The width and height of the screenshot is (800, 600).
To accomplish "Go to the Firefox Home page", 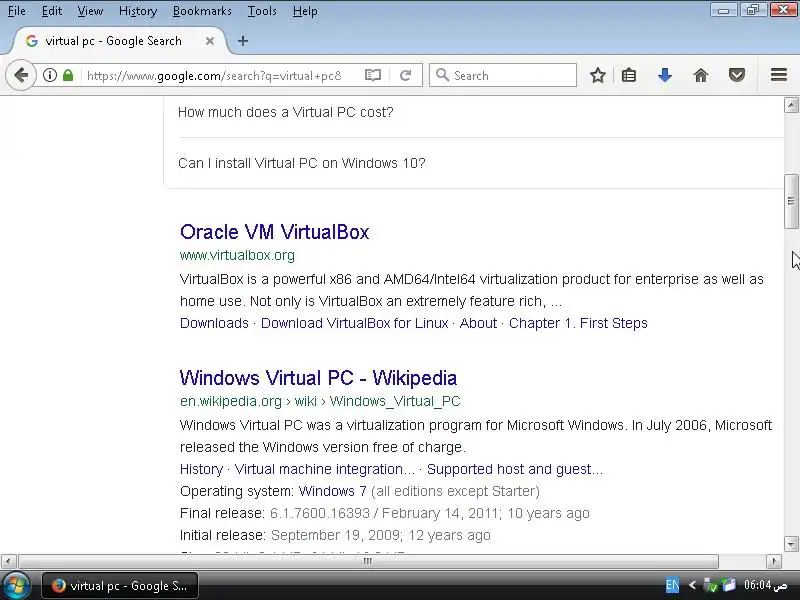I will point(701,76).
